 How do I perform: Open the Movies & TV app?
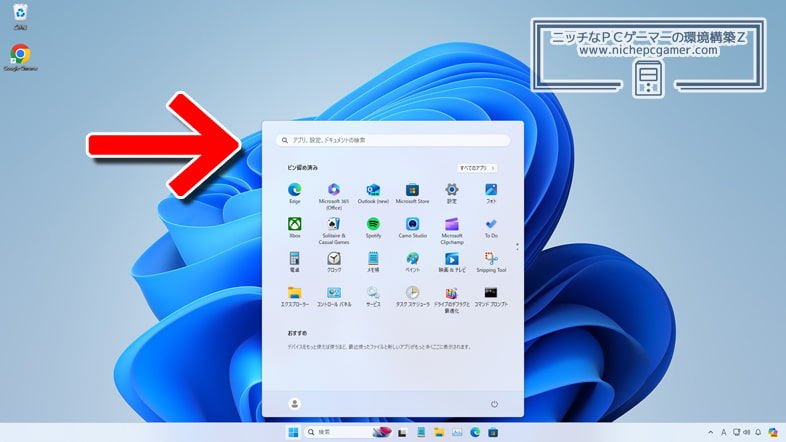(x=452, y=262)
